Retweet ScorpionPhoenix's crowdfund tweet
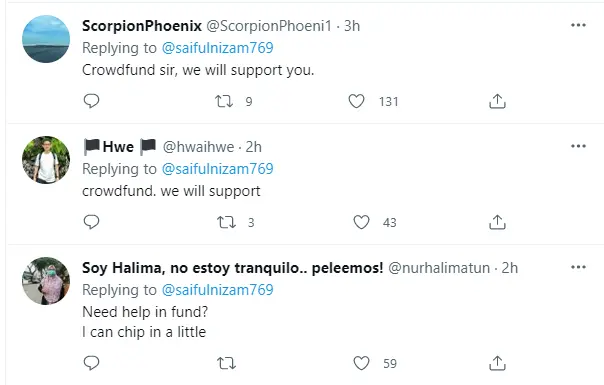 click(x=224, y=101)
